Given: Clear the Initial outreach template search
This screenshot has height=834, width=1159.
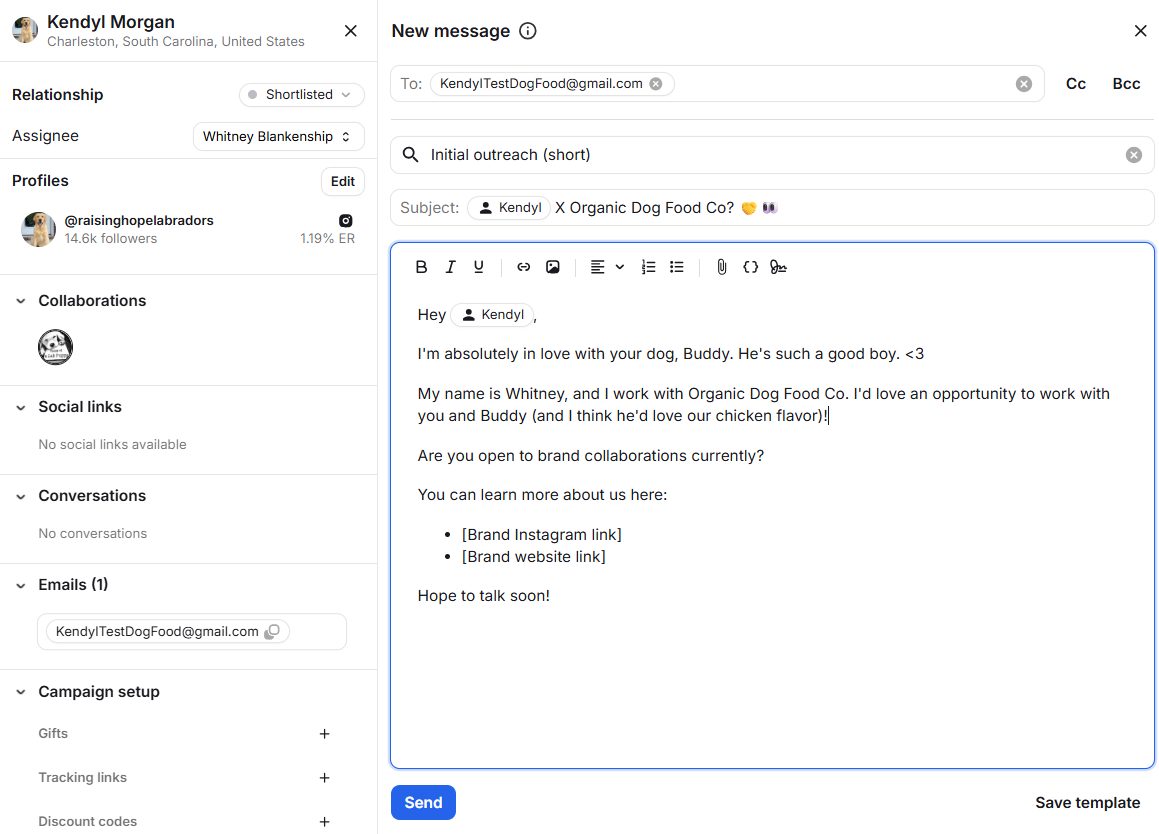Looking at the screenshot, I should 1134,155.
